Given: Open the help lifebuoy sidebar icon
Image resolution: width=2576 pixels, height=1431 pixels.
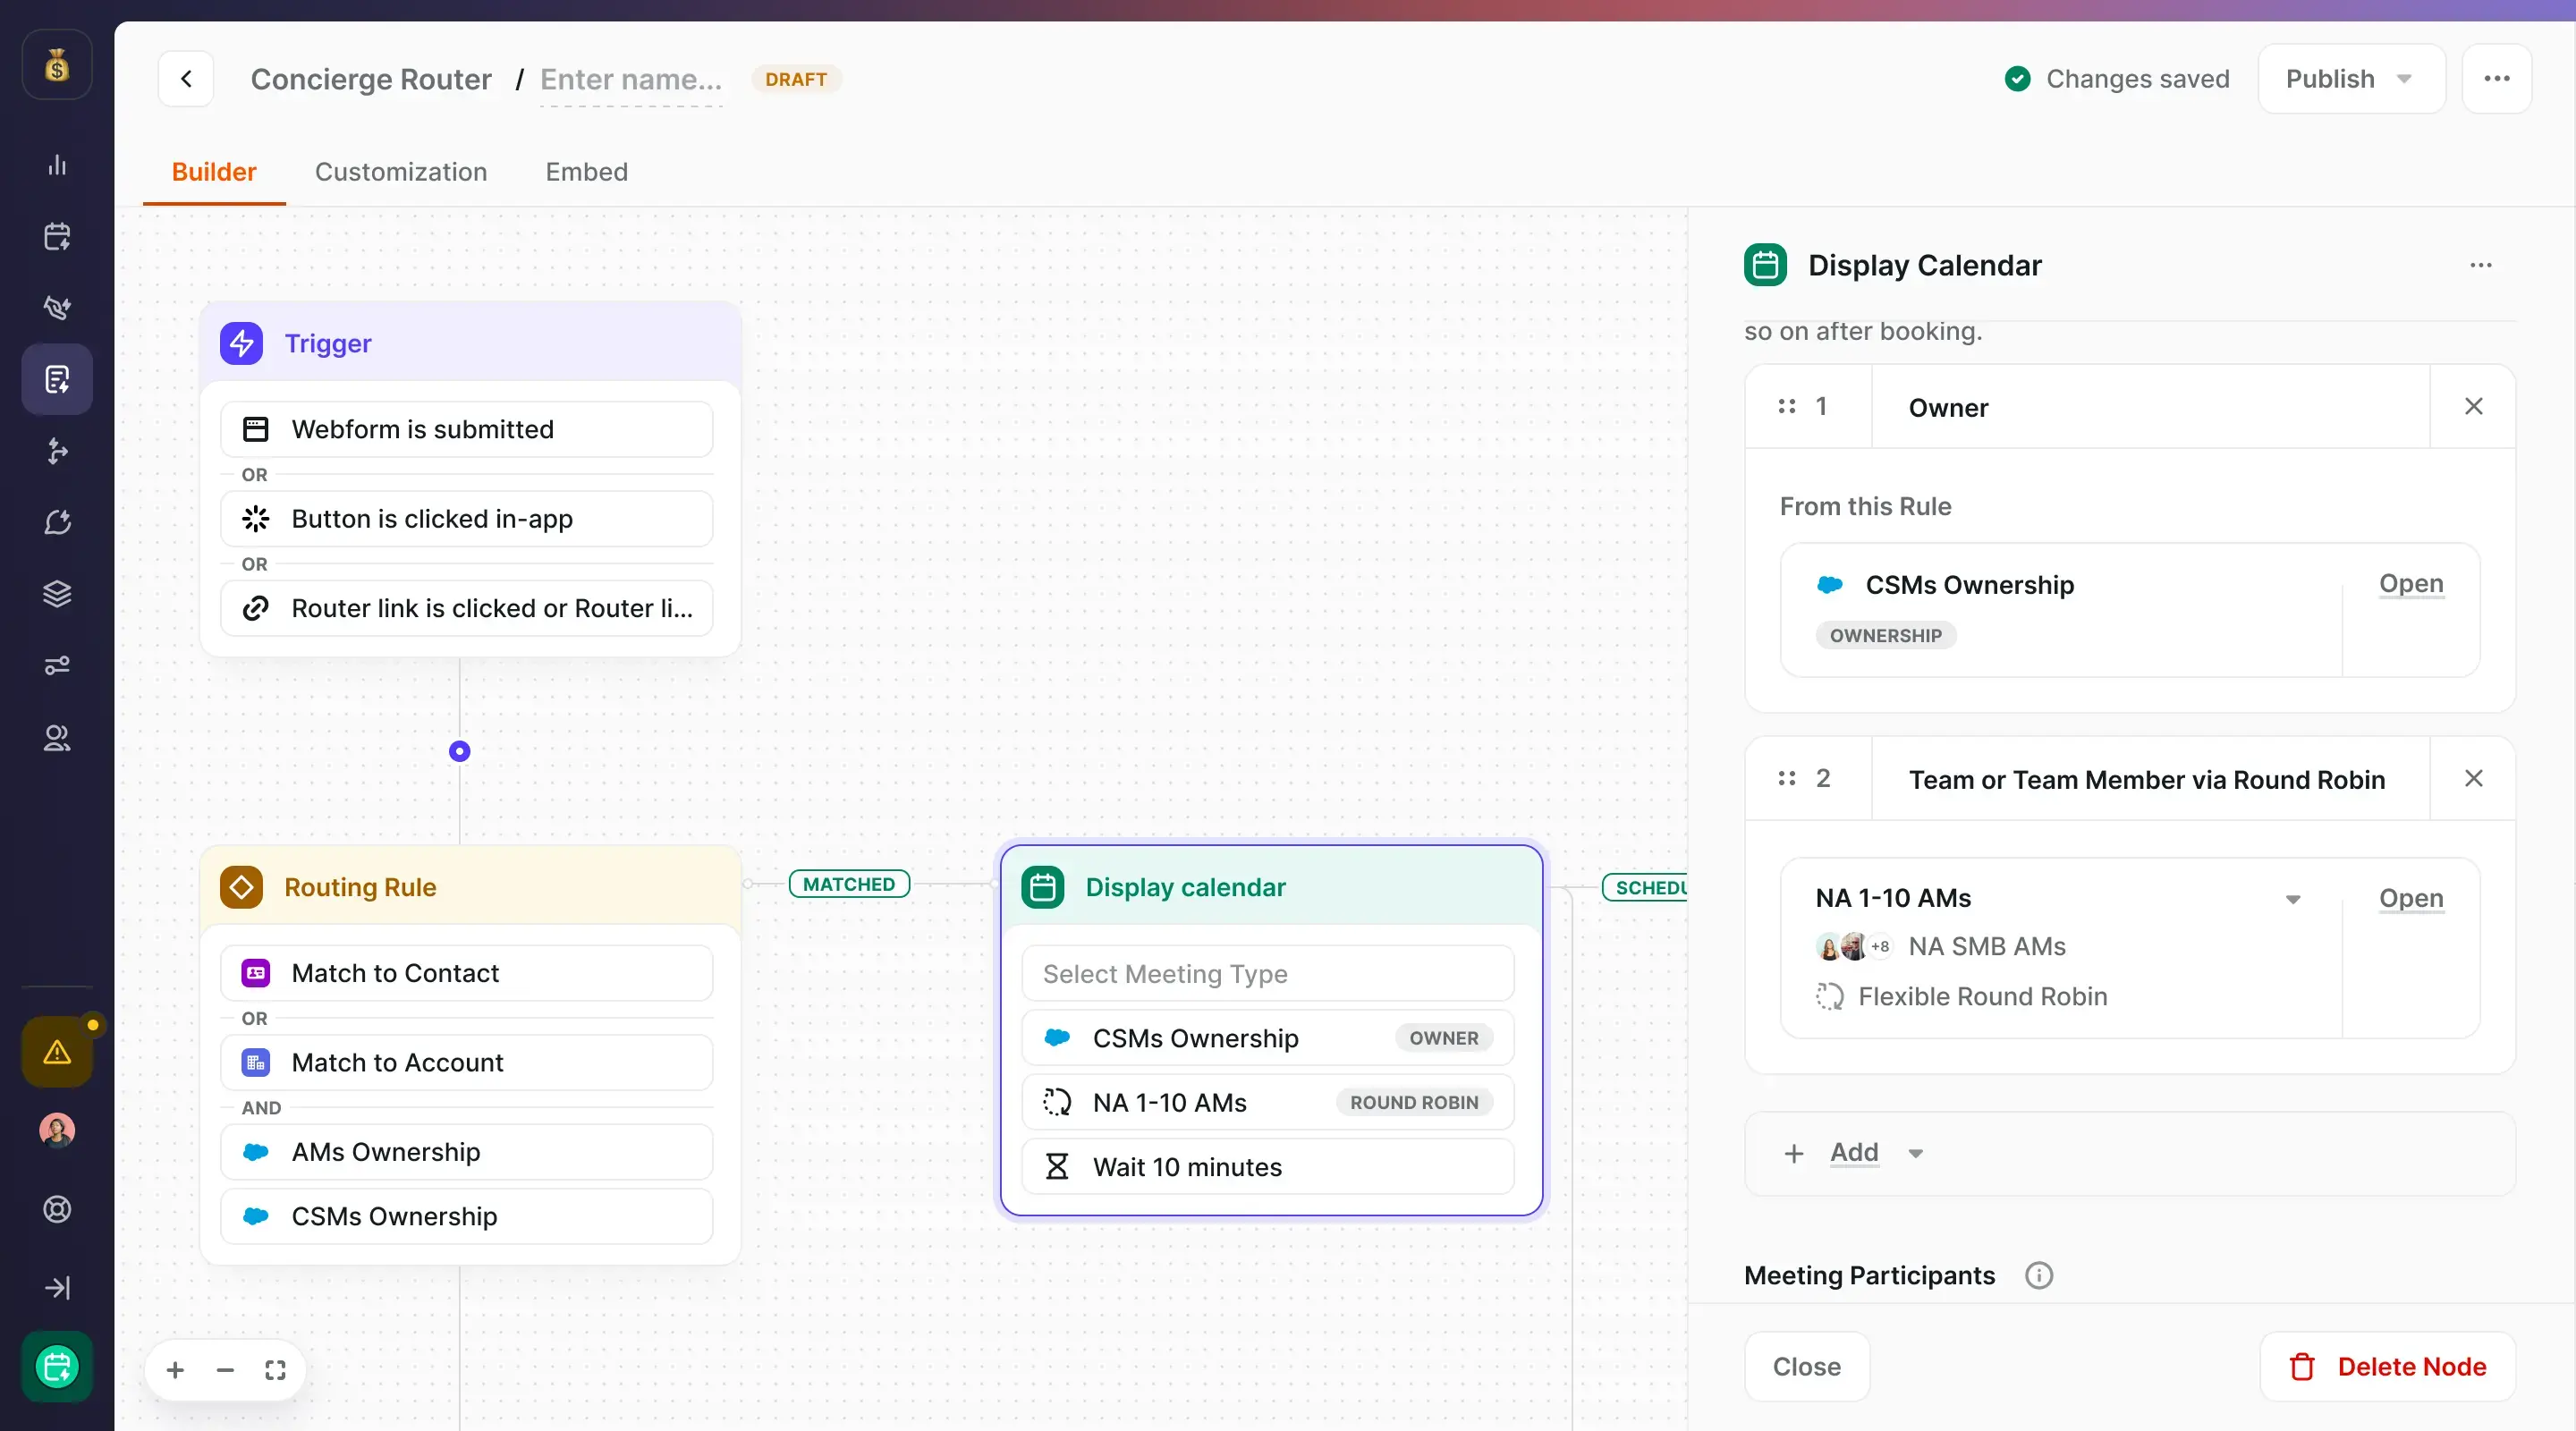Looking at the screenshot, I should coord(57,1209).
